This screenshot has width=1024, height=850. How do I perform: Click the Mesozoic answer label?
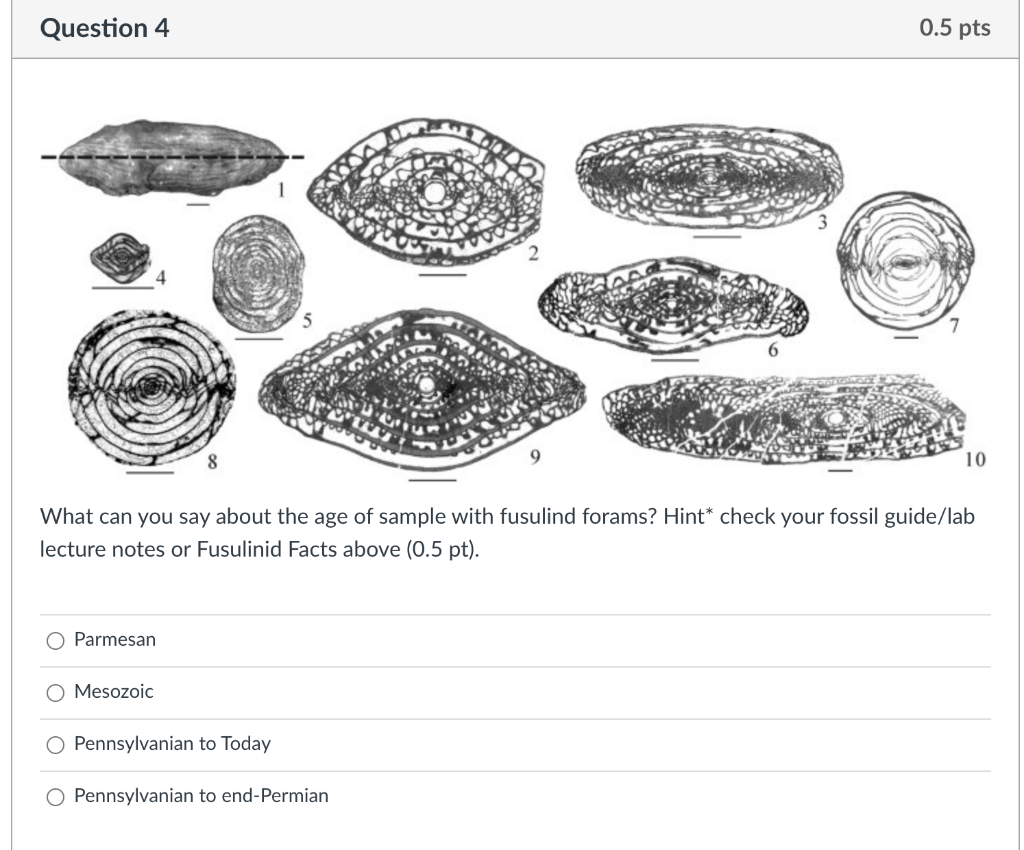click(114, 691)
